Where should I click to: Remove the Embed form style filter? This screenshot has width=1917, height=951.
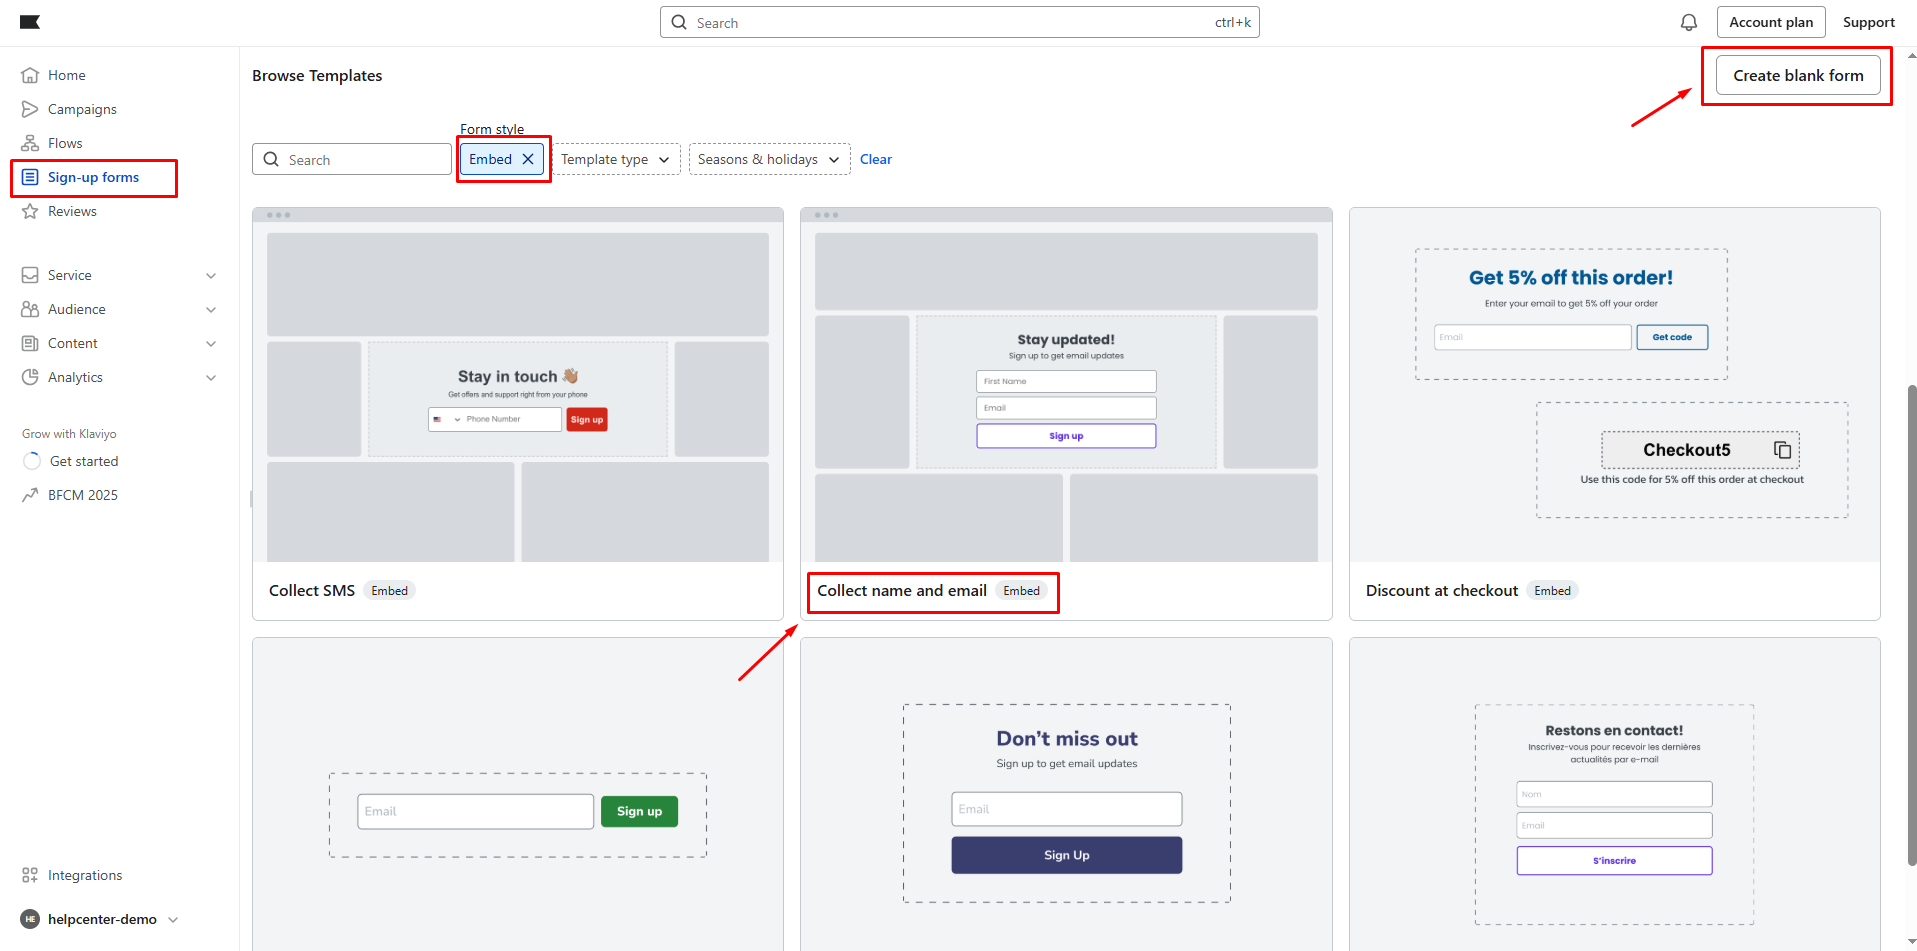coord(528,159)
